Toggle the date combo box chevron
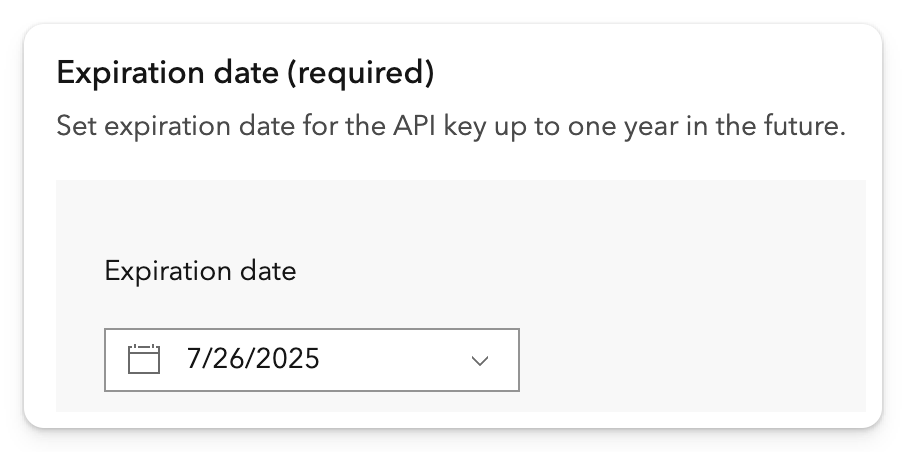The width and height of the screenshot is (906, 452). pyautogui.click(x=480, y=360)
